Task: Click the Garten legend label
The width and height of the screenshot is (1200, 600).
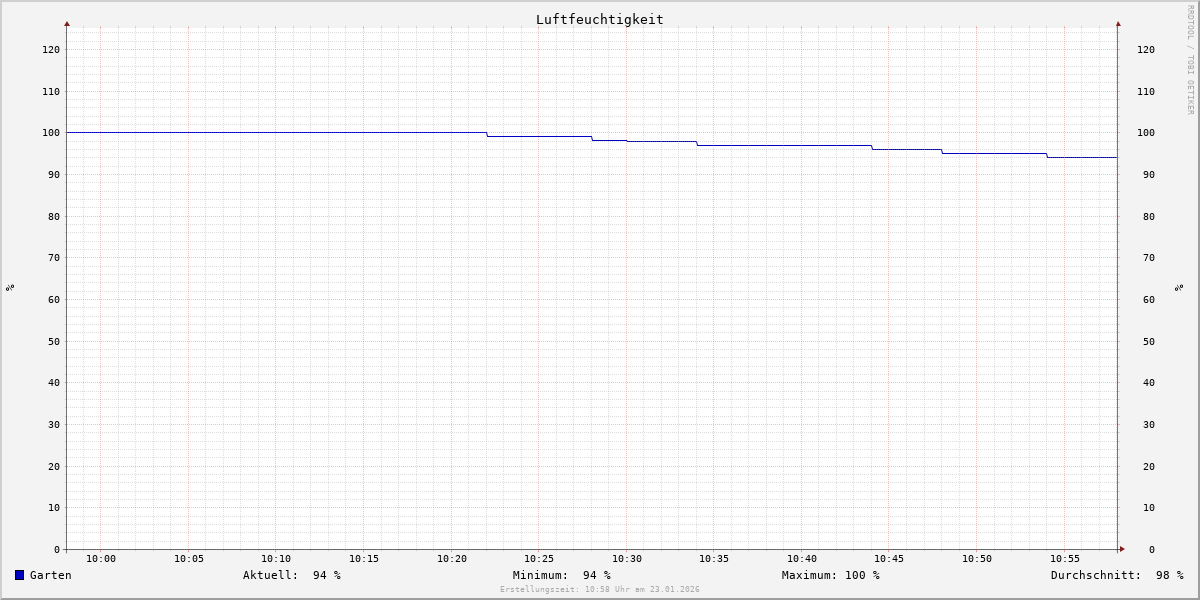Action: click(x=51, y=575)
